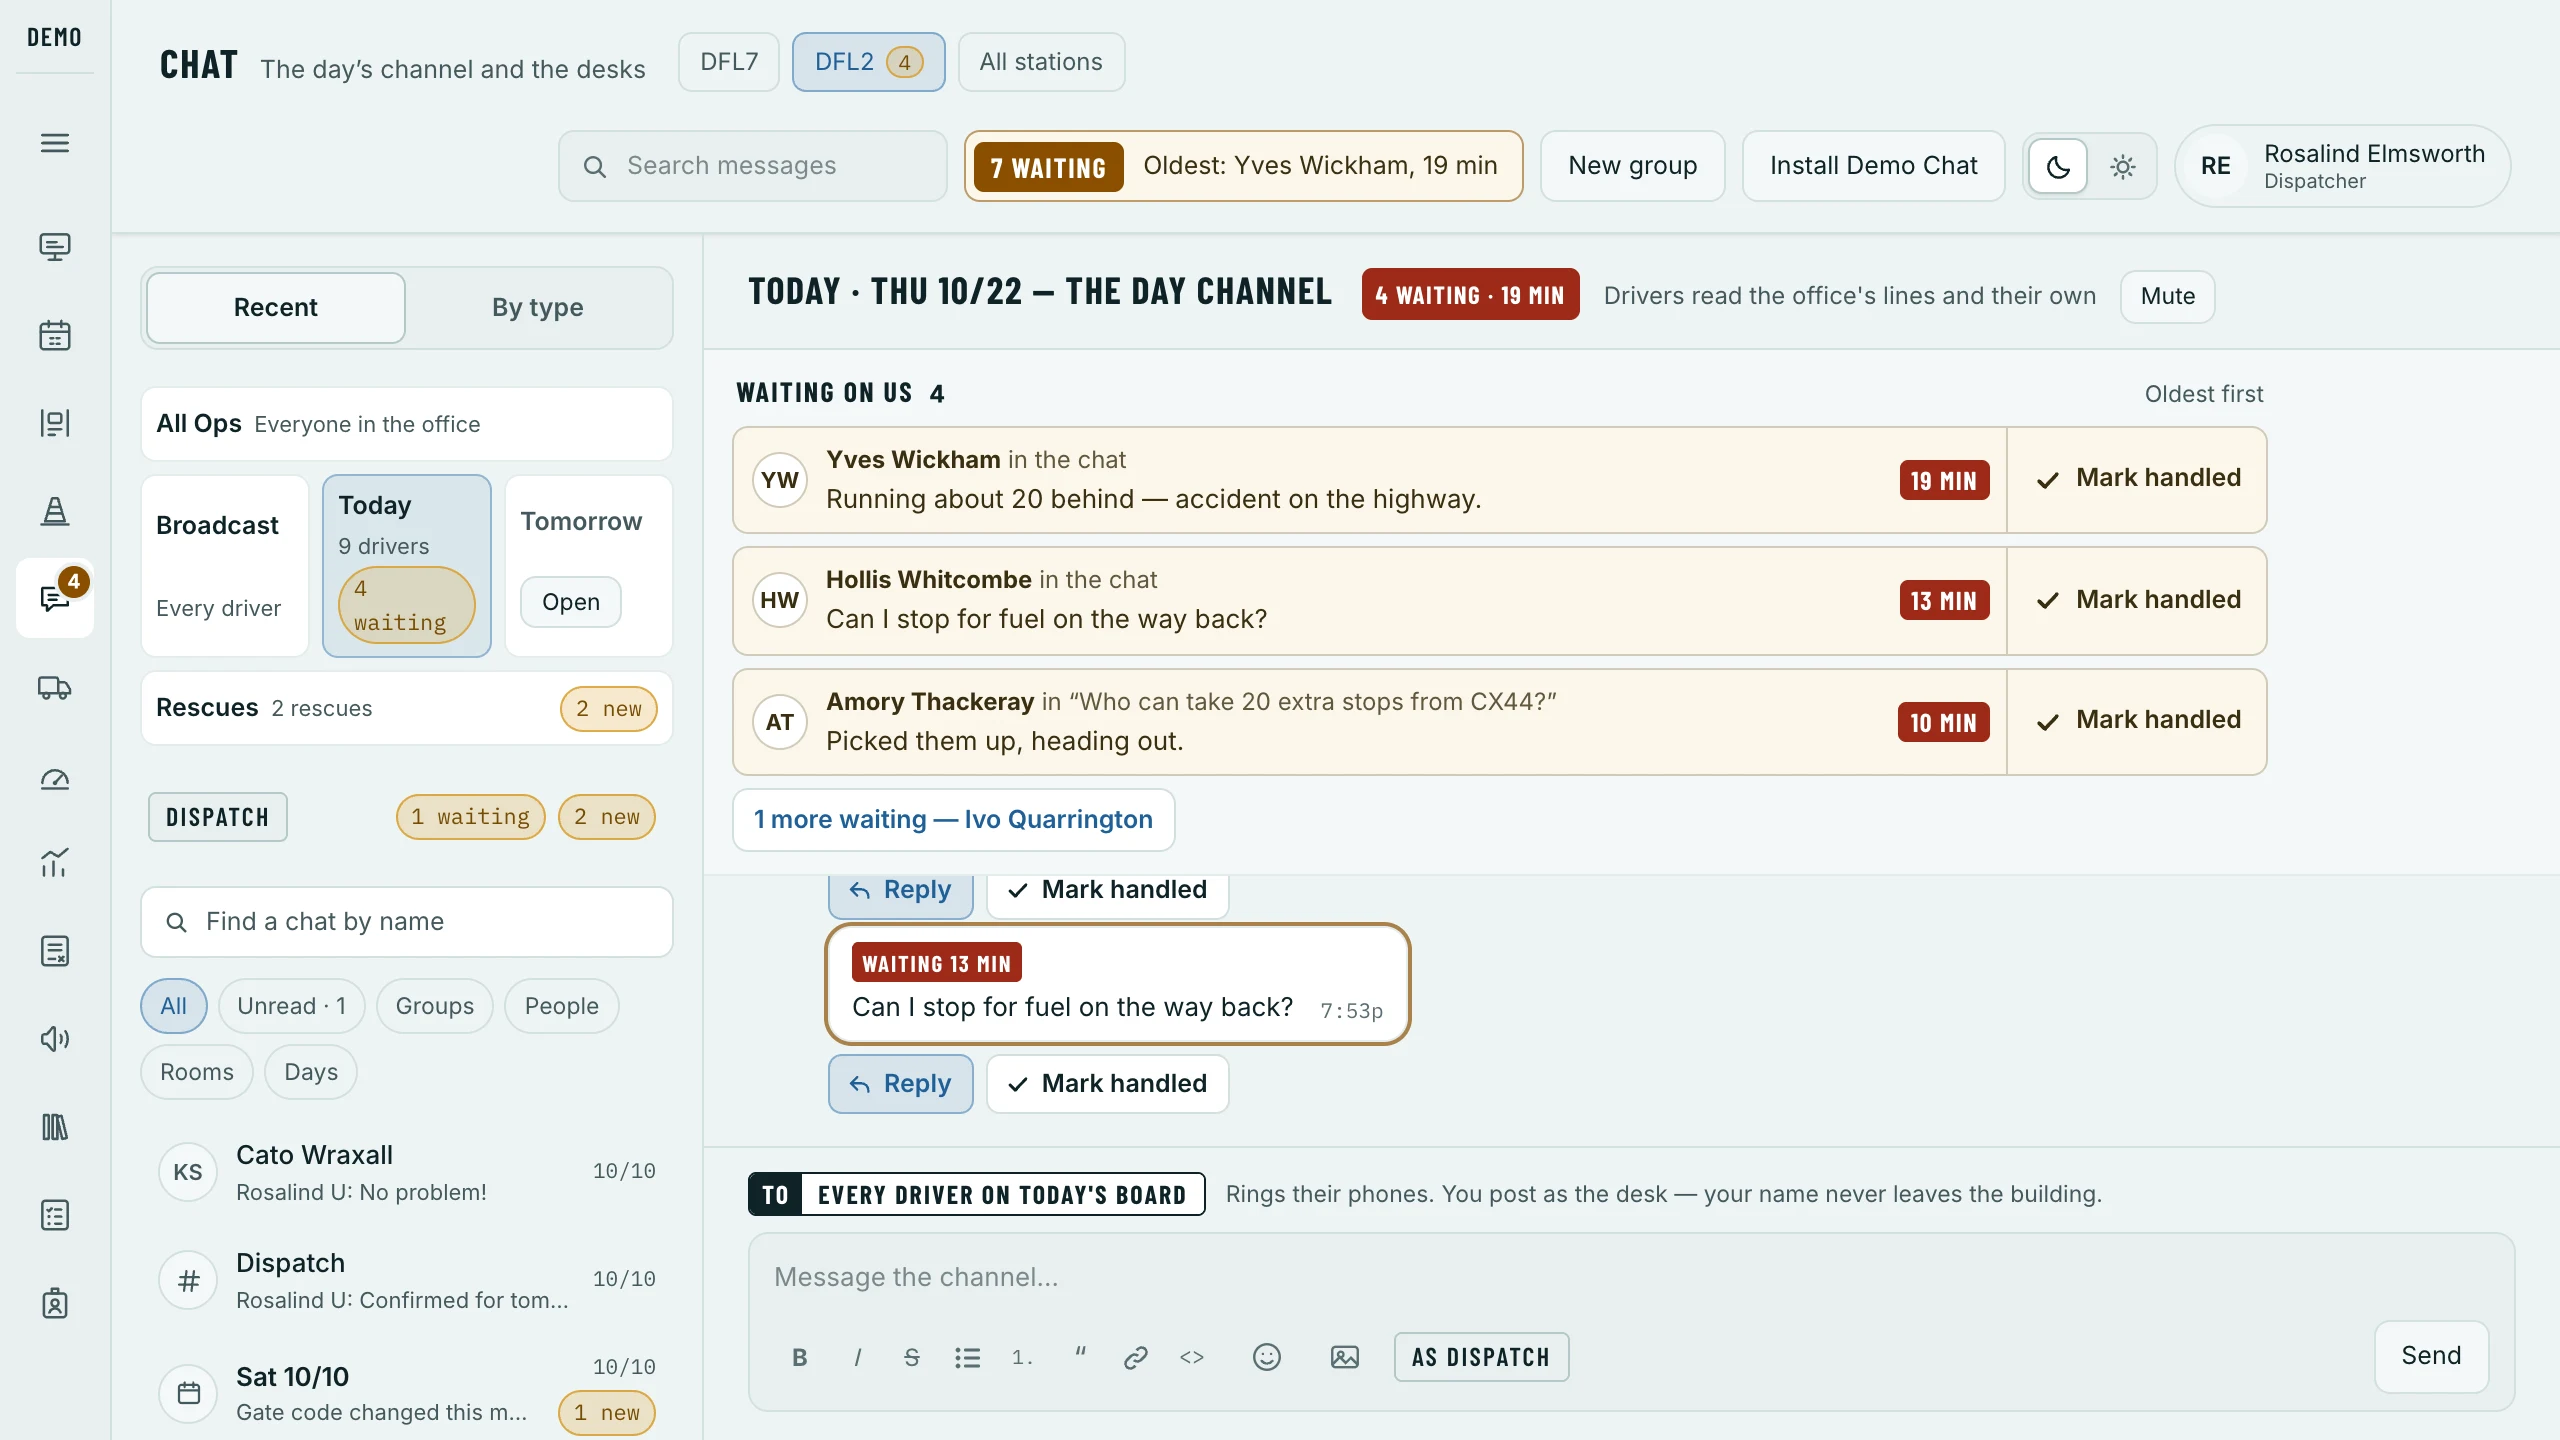The height and width of the screenshot is (1440, 2560).
Task: Mute the day channel
Action: [2167, 296]
